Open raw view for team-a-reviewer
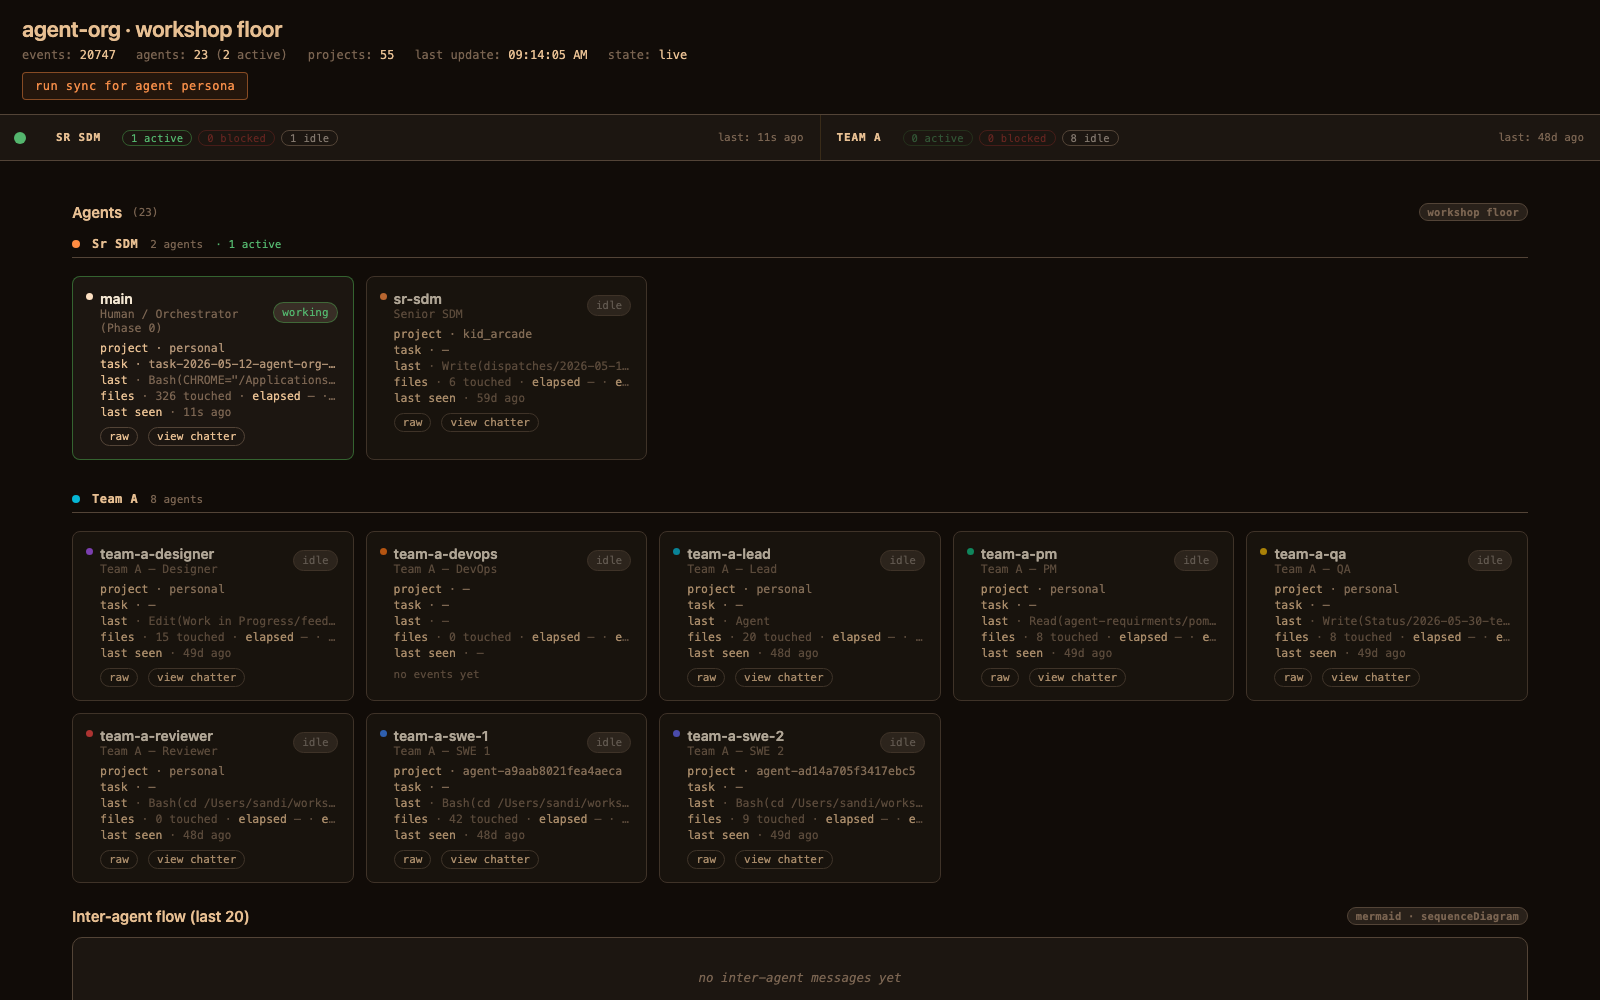 (x=120, y=859)
